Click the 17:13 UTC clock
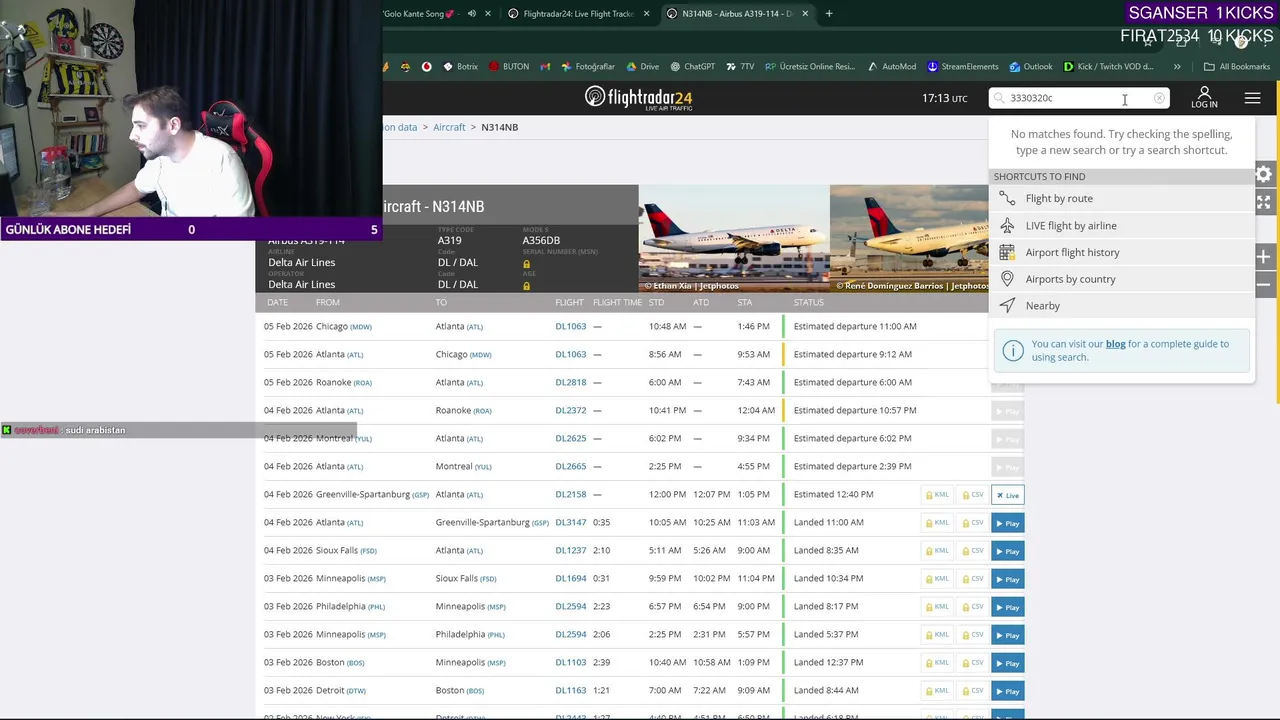Screen dimensions: 1280x720 [x=944, y=98]
